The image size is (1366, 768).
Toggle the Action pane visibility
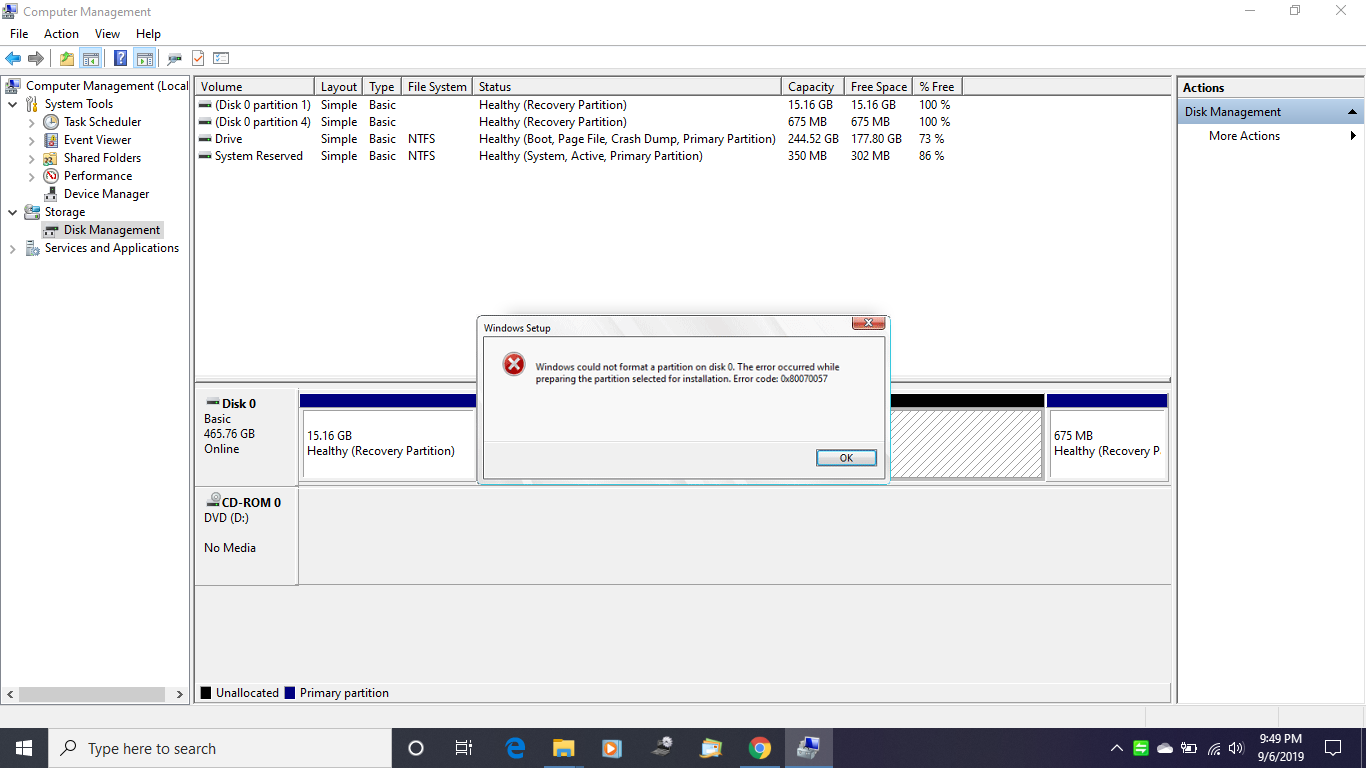pos(145,57)
